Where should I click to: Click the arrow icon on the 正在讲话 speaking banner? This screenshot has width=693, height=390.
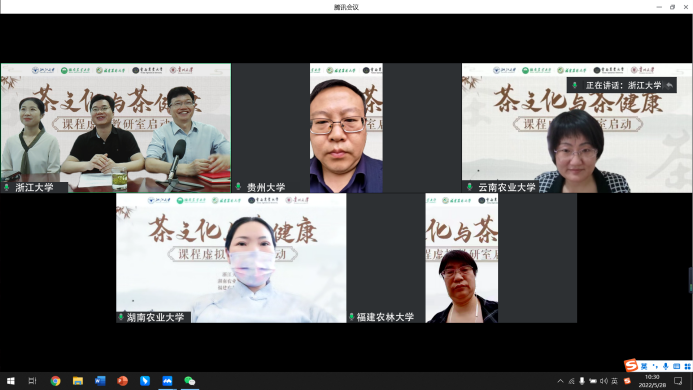670,85
